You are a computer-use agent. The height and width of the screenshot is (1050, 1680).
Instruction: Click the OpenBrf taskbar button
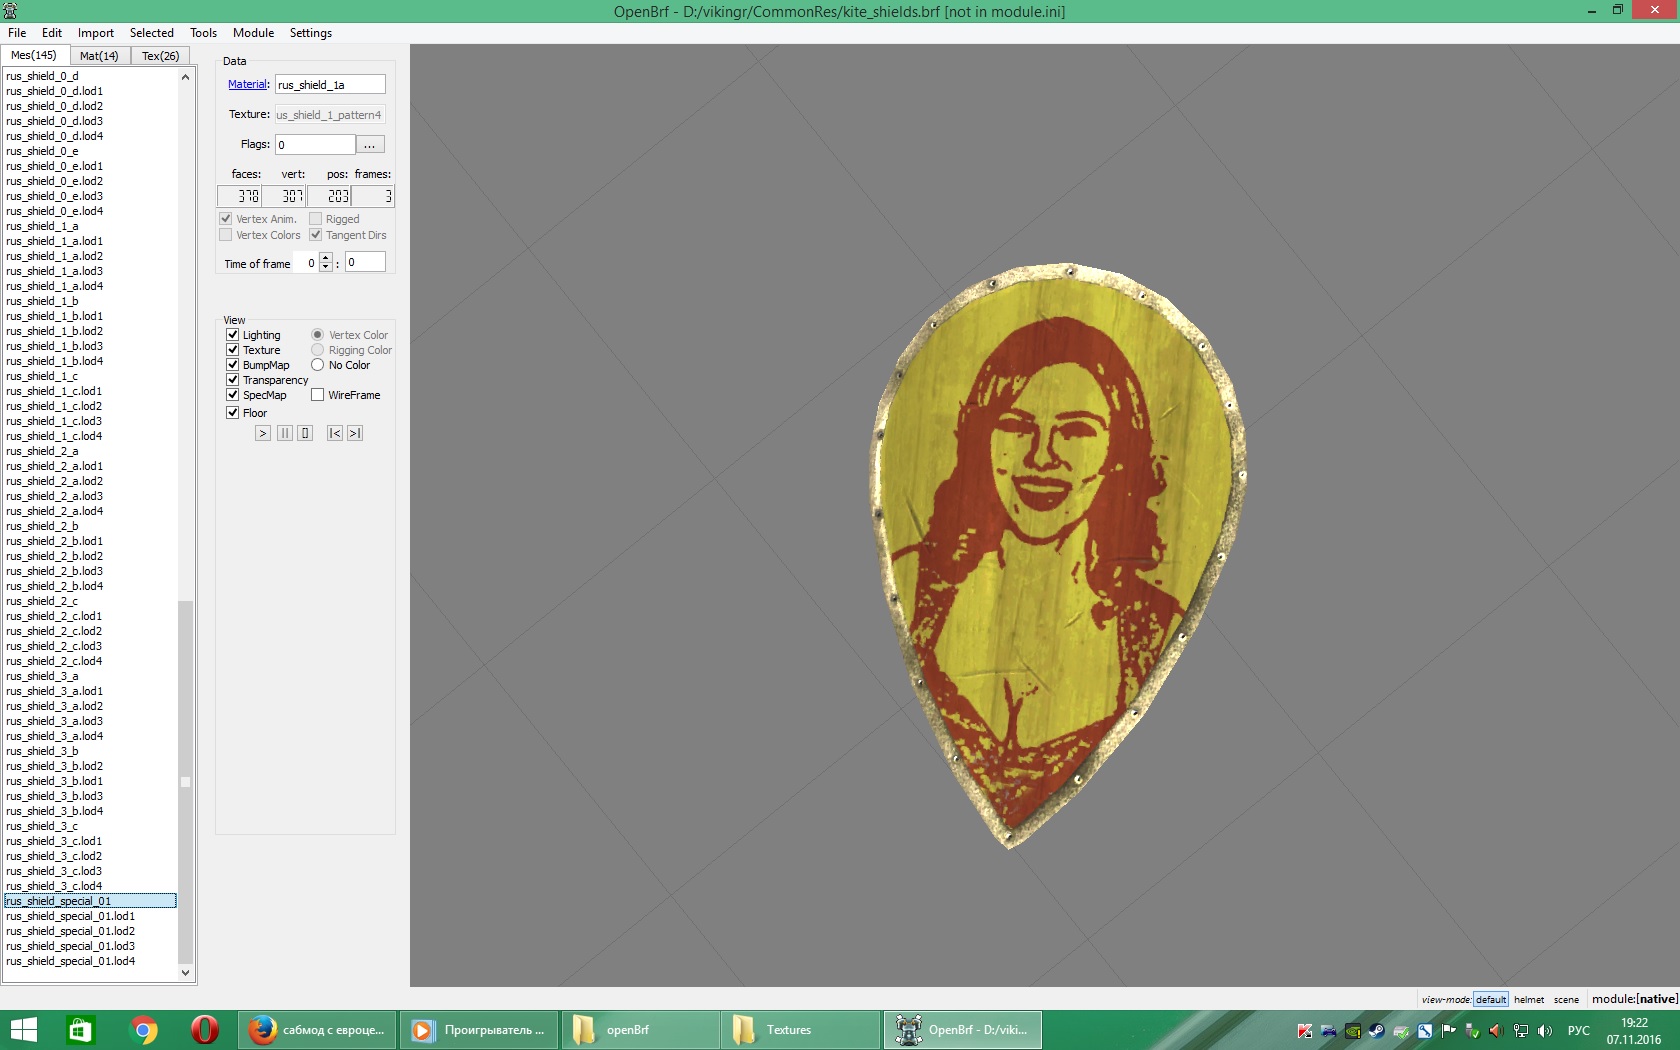(x=962, y=1030)
